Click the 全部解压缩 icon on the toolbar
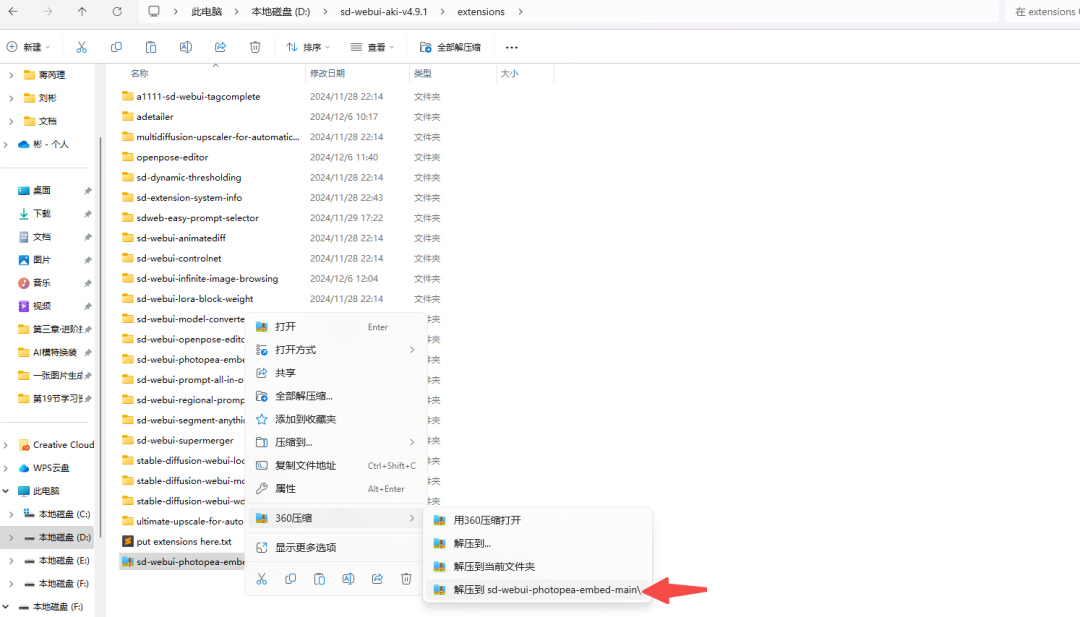This screenshot has width=1080, height=617. click(x=426, y=47)
